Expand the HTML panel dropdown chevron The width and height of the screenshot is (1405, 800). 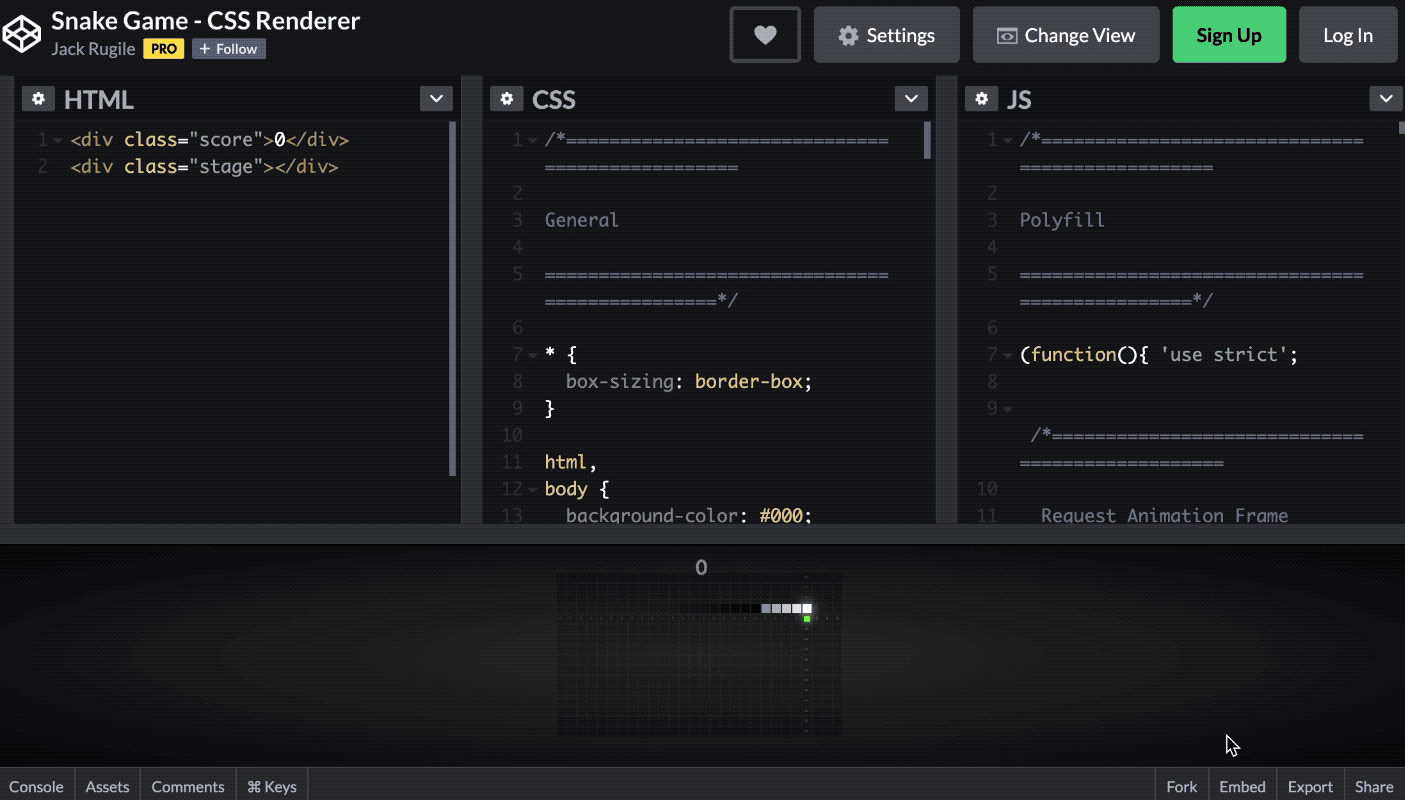tap(435, 98)
